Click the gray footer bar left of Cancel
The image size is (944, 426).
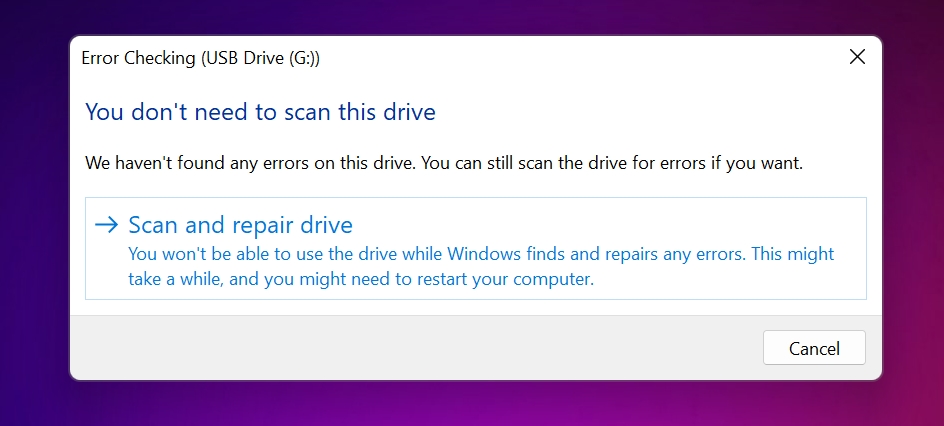(400, 348)
